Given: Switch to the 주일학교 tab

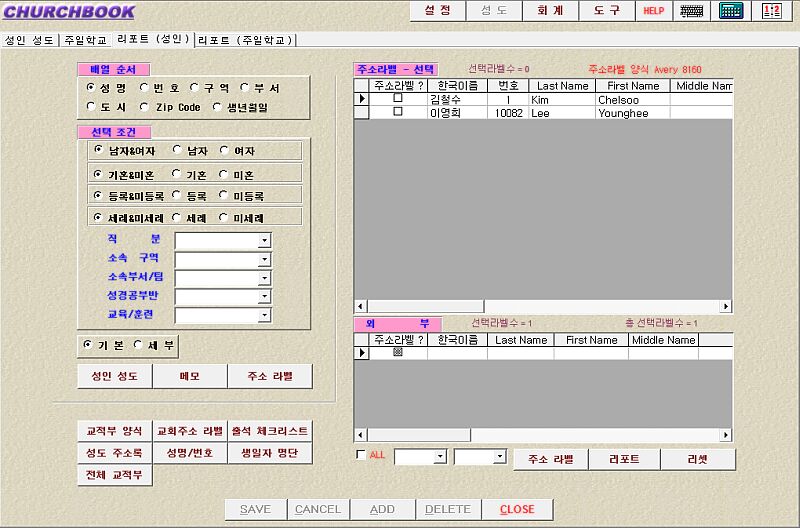Looking at the screenshot, I should coord(85,40).
